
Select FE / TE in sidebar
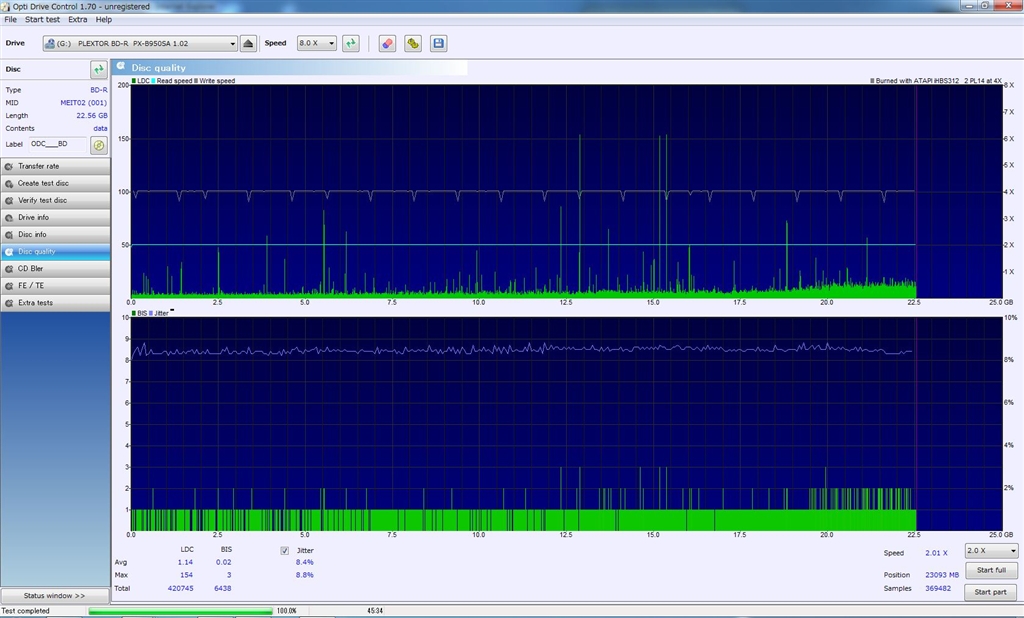tap(55, 285)
